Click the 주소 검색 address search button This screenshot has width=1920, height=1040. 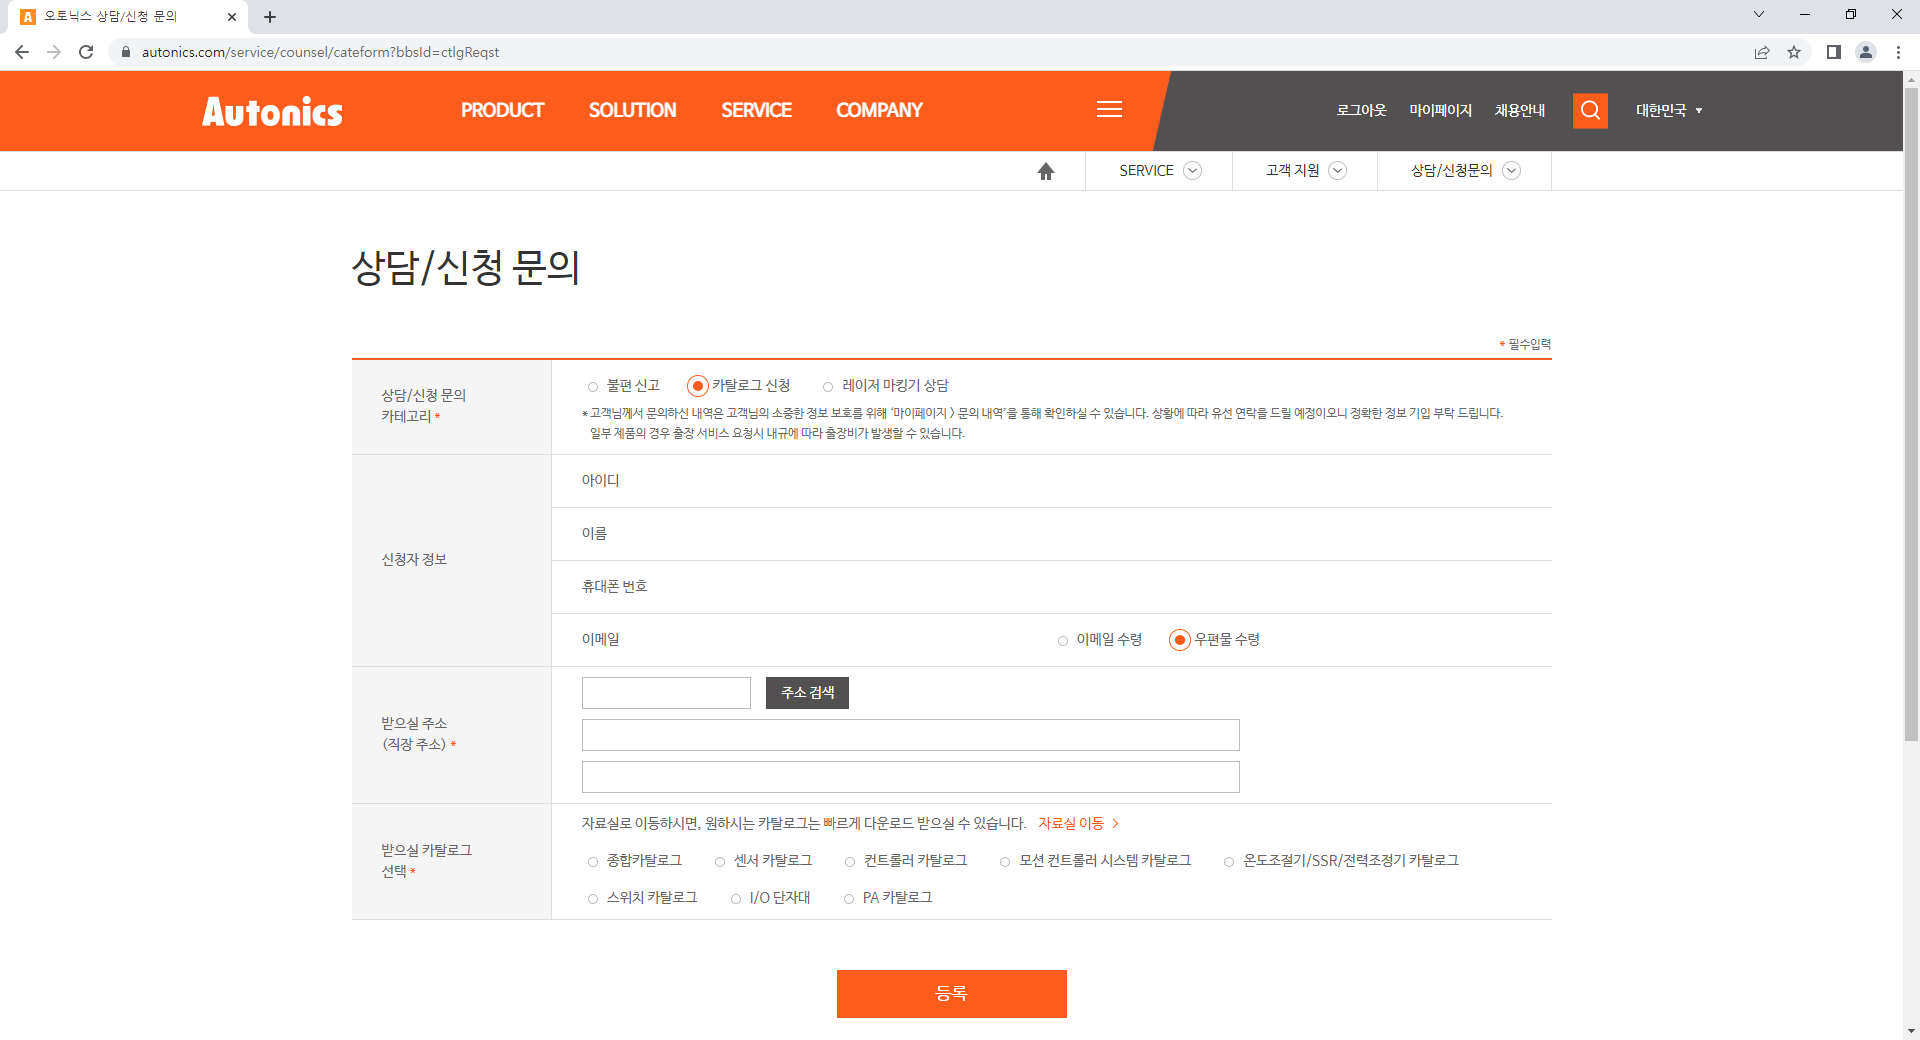pyautogui.click(x=806, y=693)
